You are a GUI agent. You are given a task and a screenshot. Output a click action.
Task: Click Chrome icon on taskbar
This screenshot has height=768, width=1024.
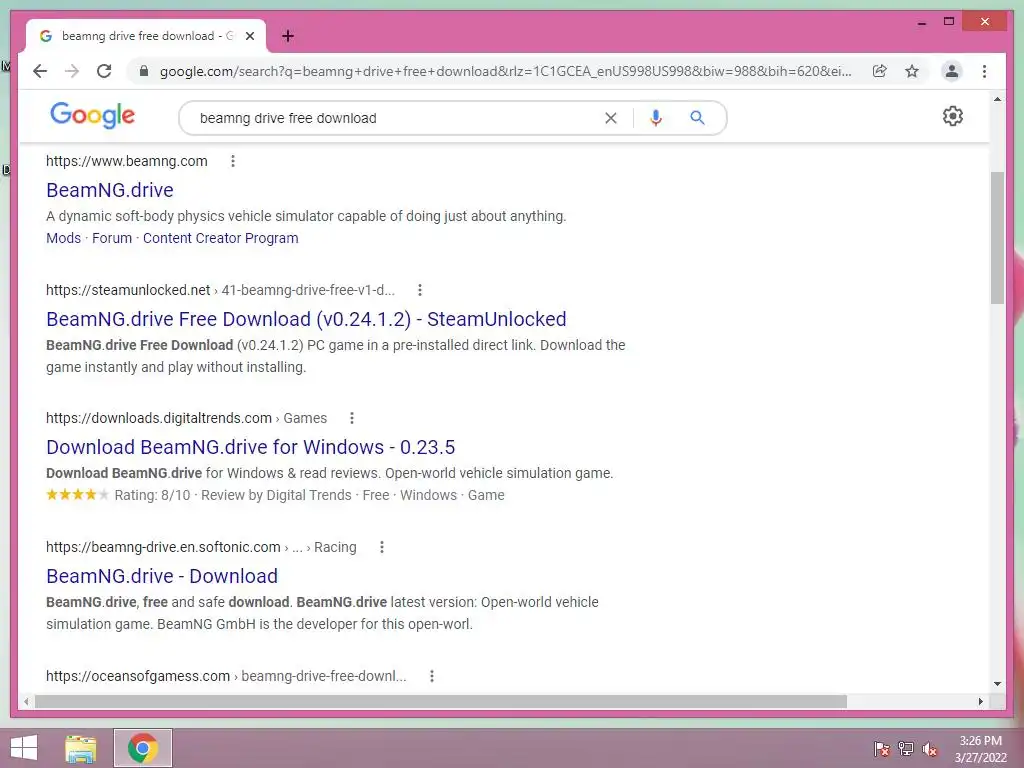pos(142,748)
